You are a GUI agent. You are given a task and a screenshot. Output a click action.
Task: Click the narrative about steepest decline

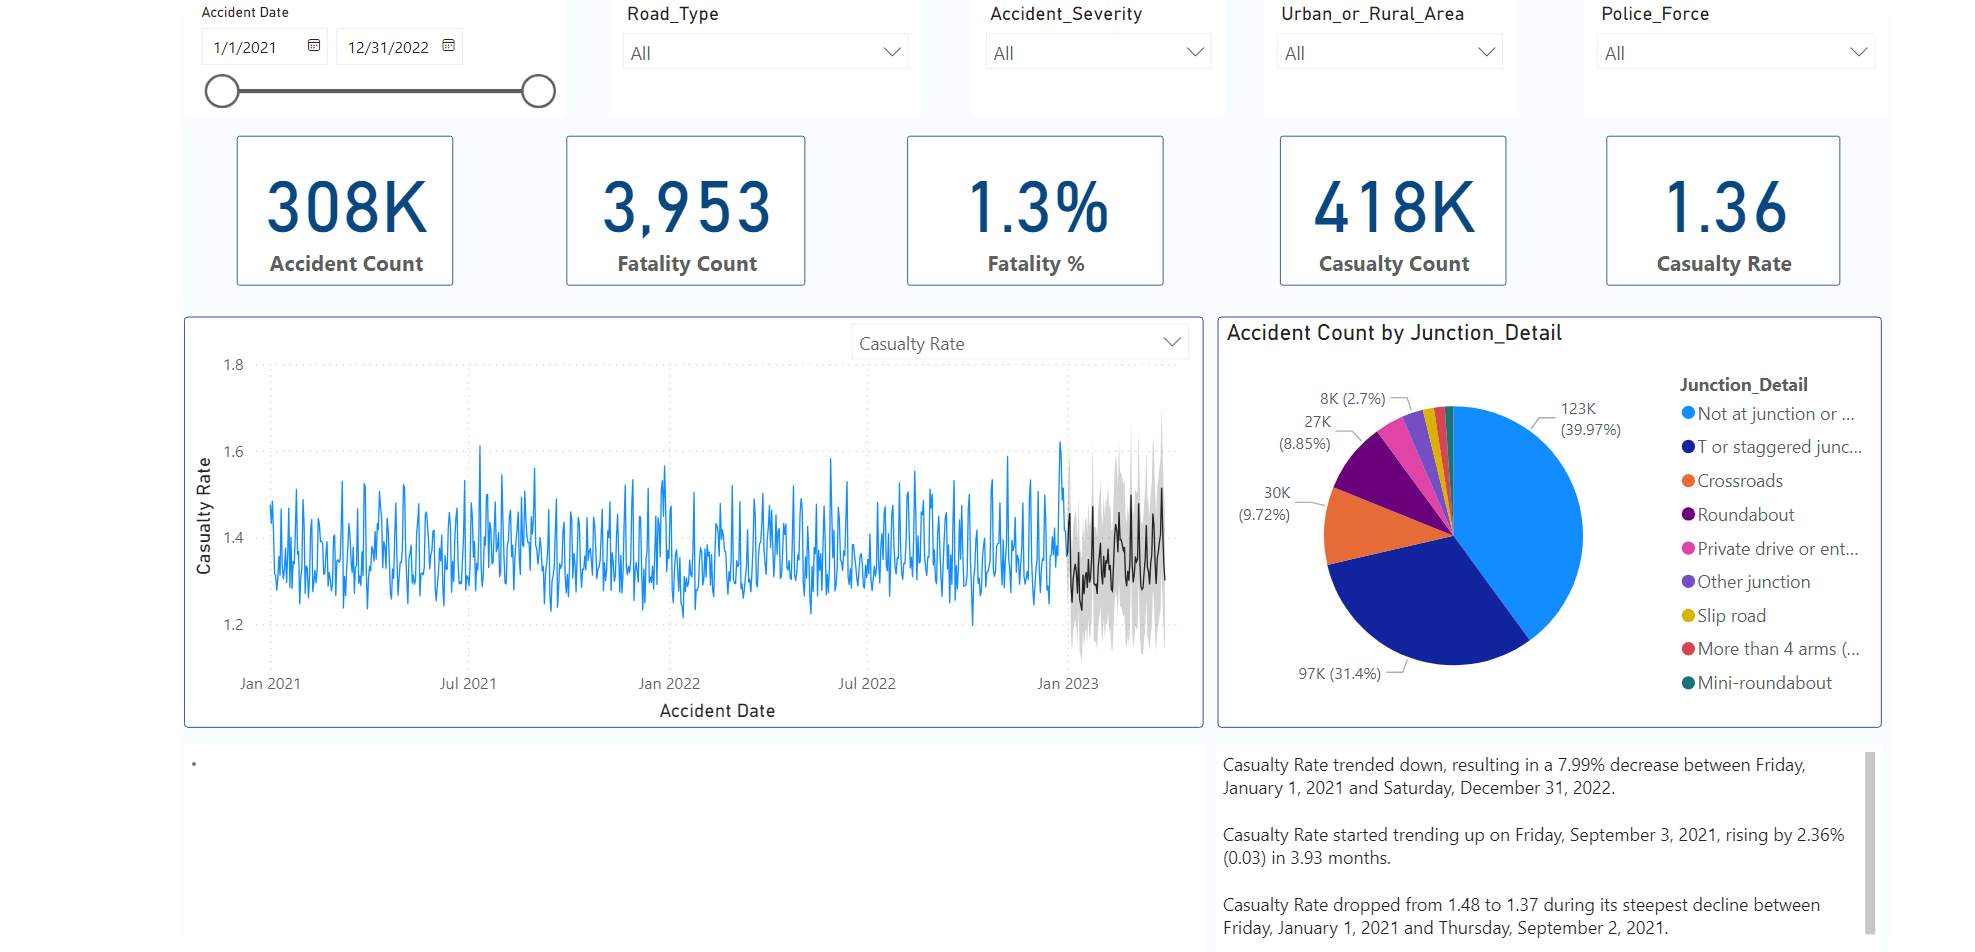(x=1521, y=916)
